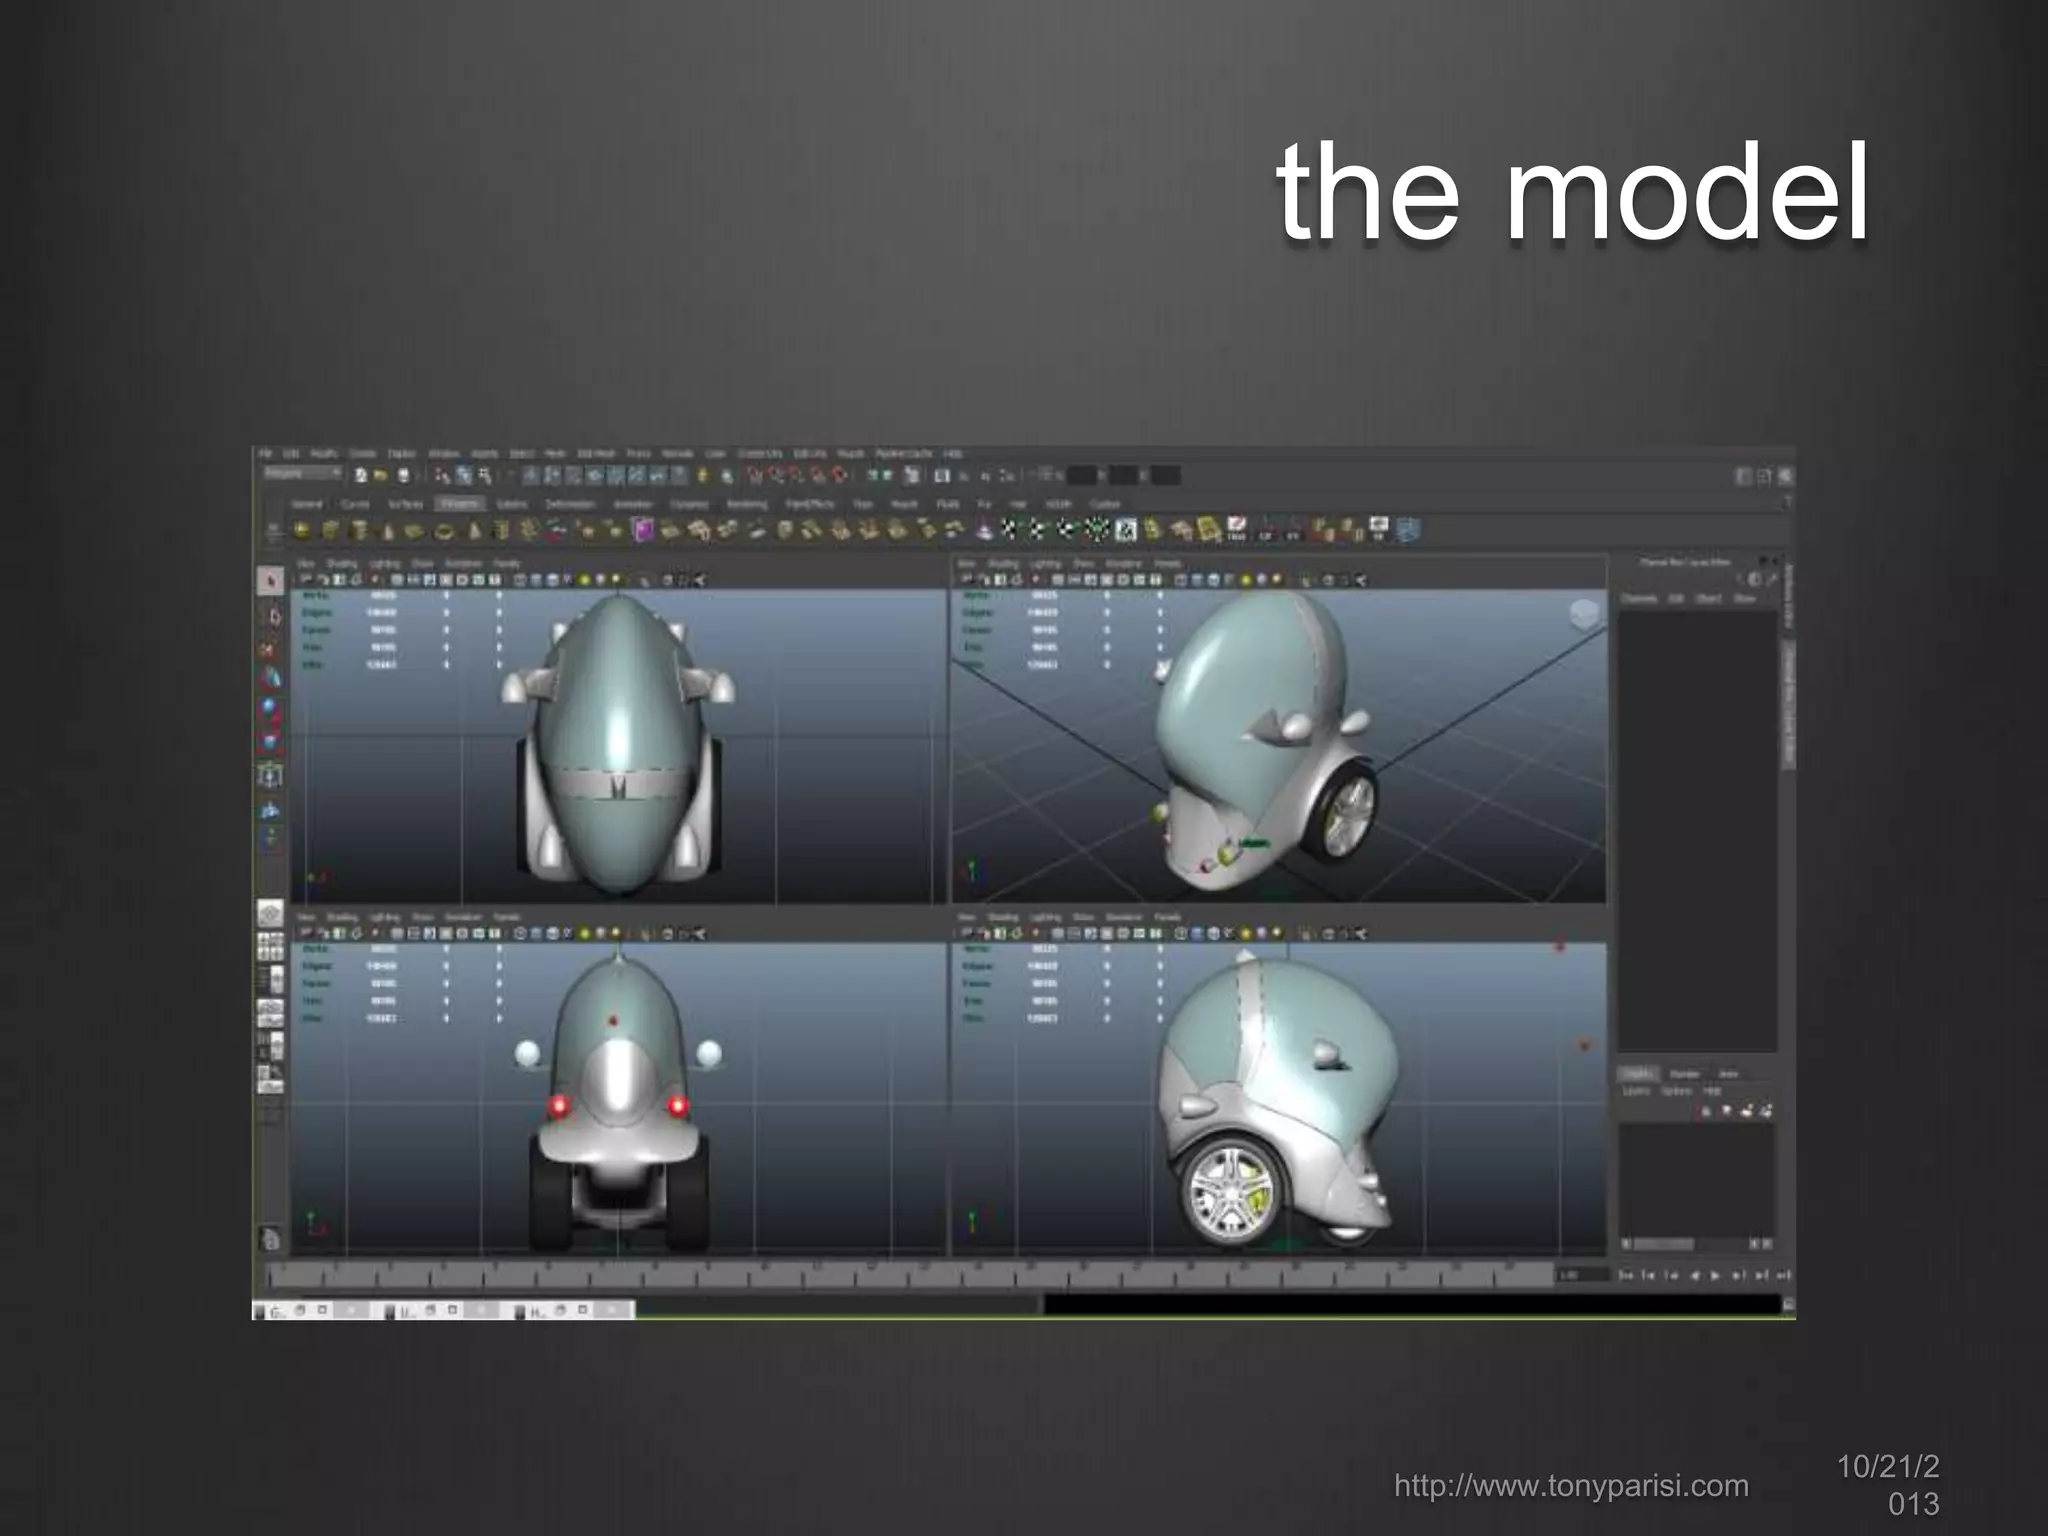Click the animation time slider ruler
The image size is (2048, 1536).
[900, 1275]
